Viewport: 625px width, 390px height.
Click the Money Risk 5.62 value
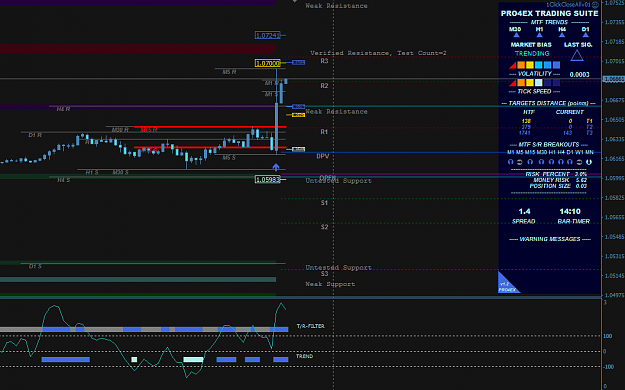pyautogui.click(x=581, y=180)
